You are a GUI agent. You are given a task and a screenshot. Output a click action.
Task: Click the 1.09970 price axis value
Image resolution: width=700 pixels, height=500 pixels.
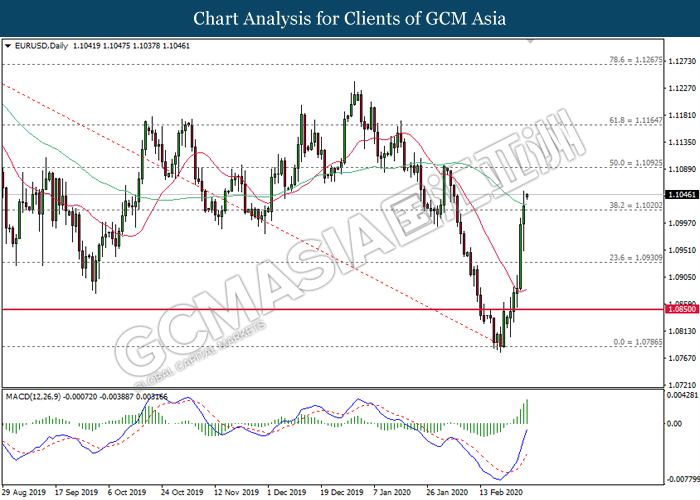(x=682, y=223)
